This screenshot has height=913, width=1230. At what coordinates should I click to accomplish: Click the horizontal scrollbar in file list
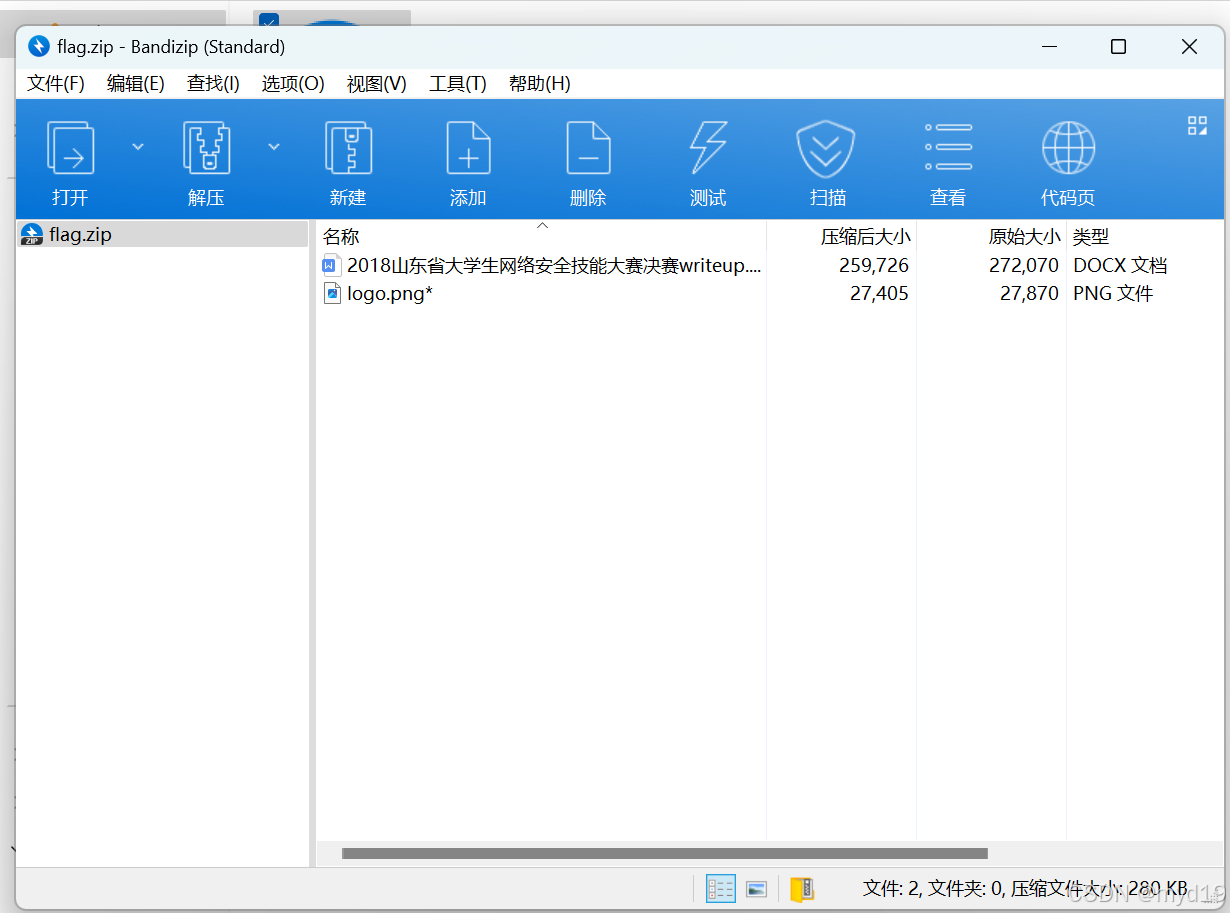point(664,853)
